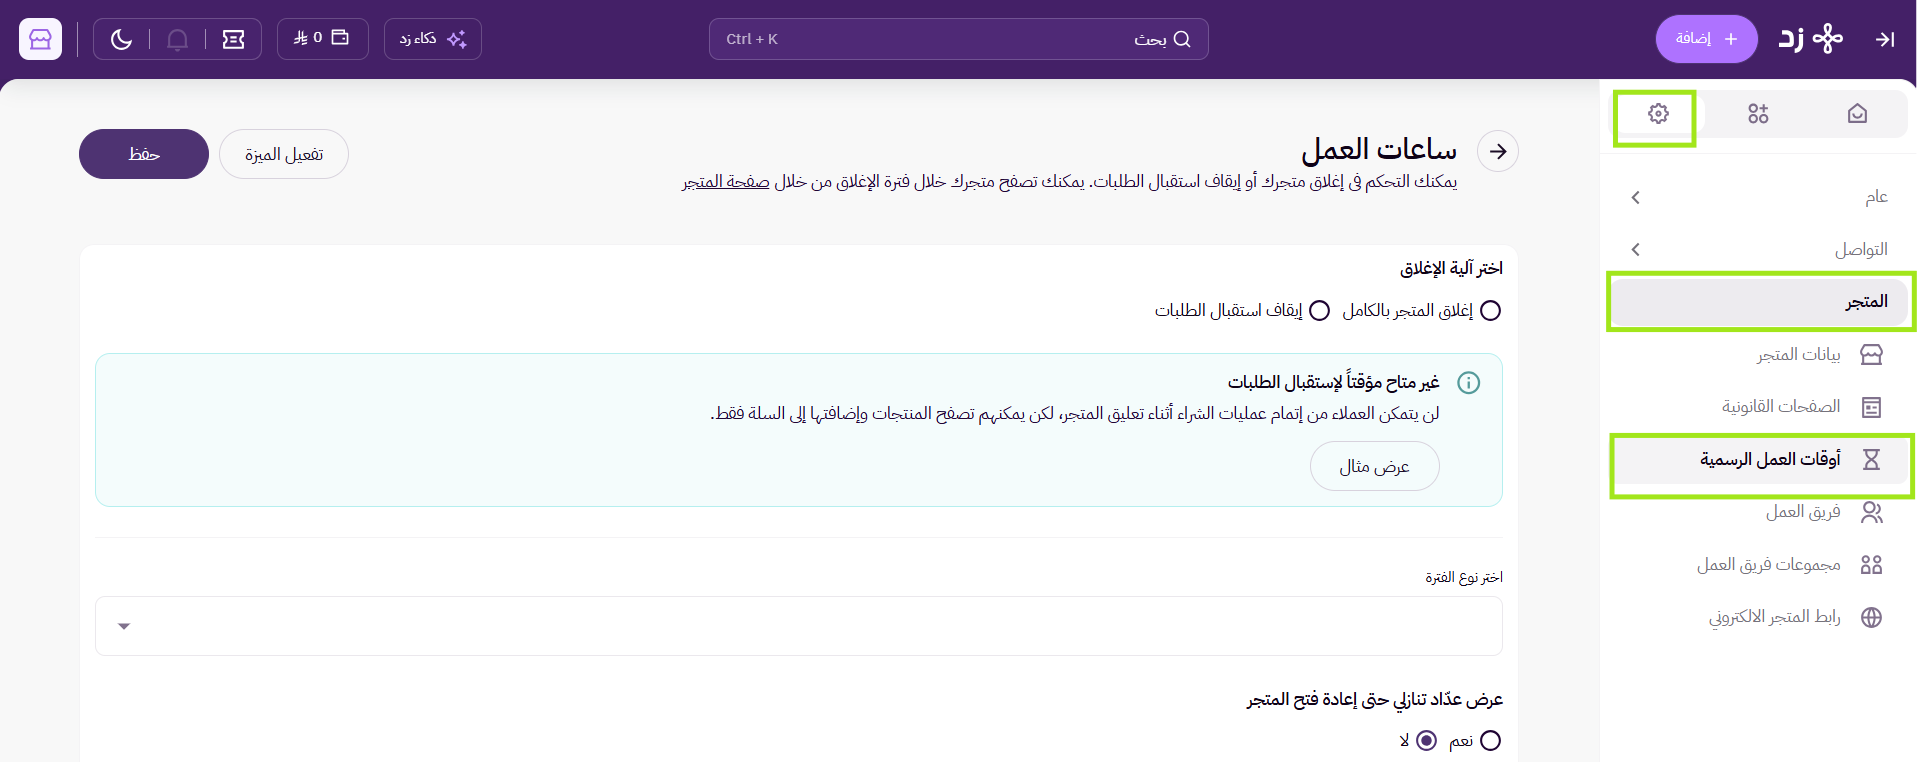
Task: Expand the عام section
Action: [x=1759, y=197]
